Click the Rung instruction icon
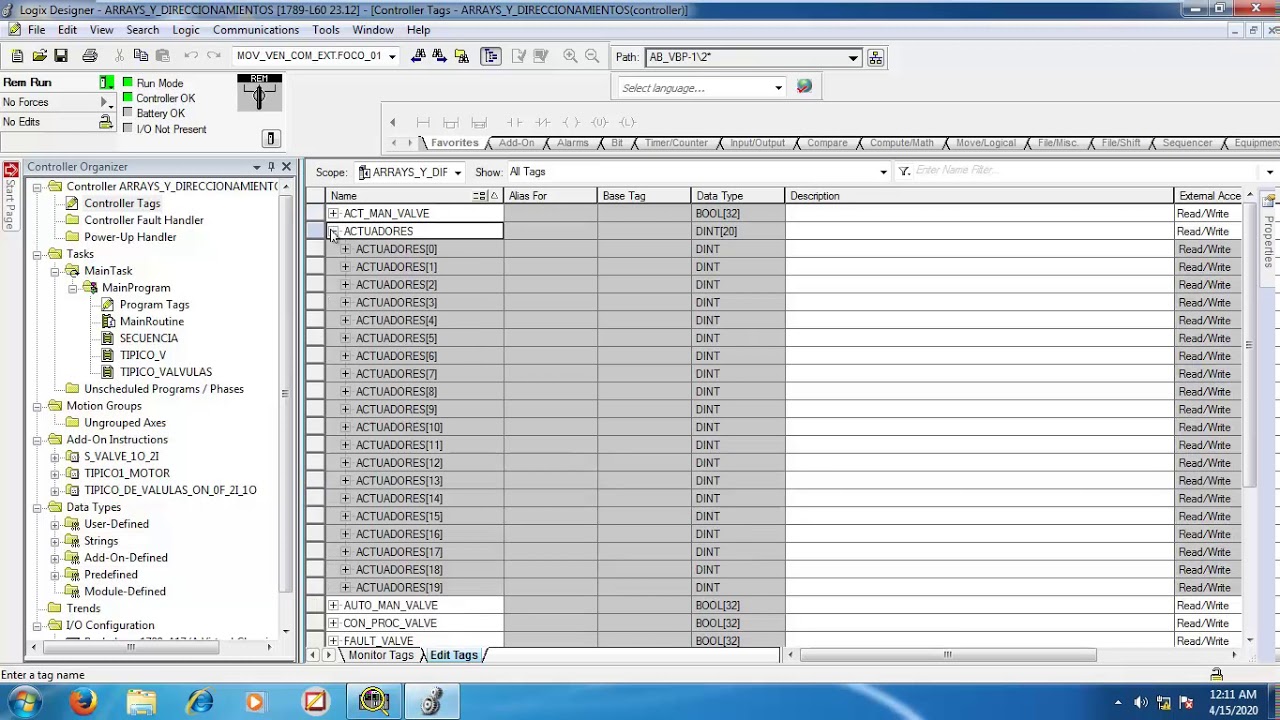The height and width of the screenshot is (720, 1280). tap(422, 122)
